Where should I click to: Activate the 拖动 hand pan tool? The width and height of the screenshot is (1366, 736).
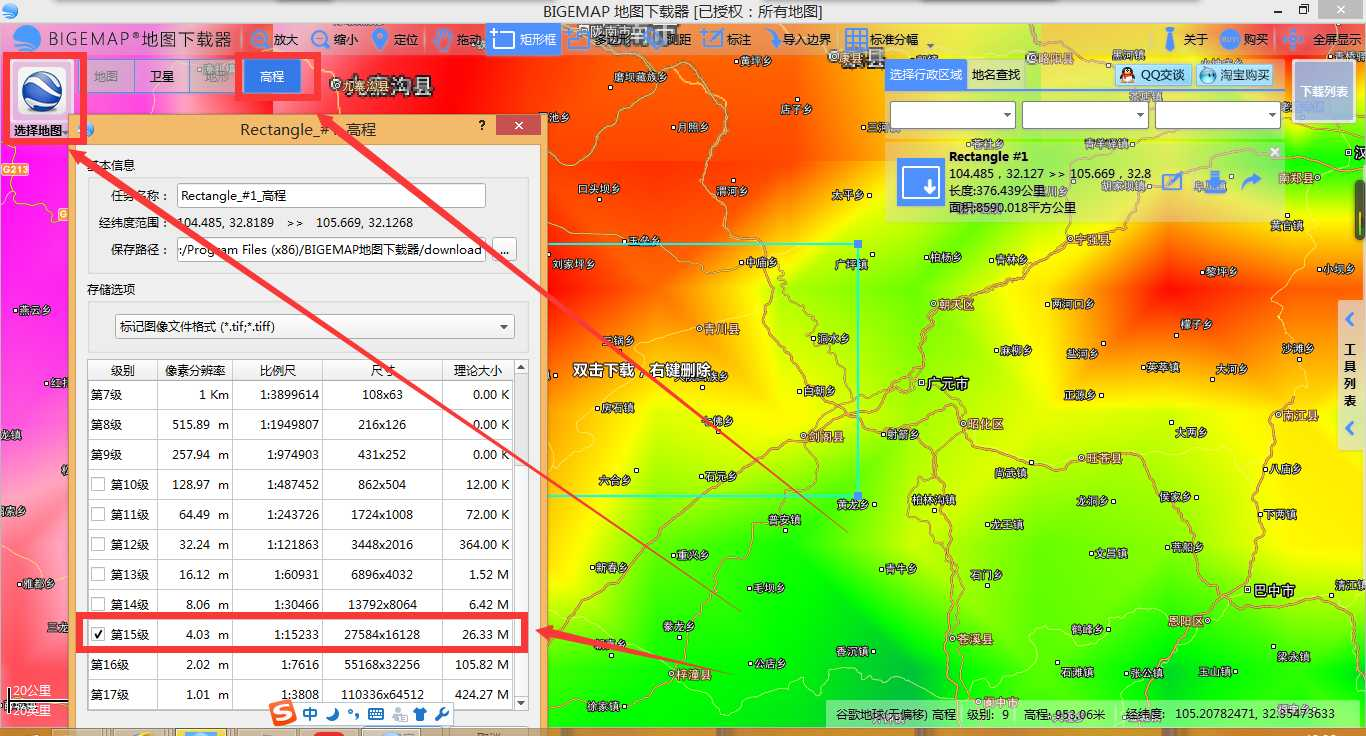[x=457, y=40]
